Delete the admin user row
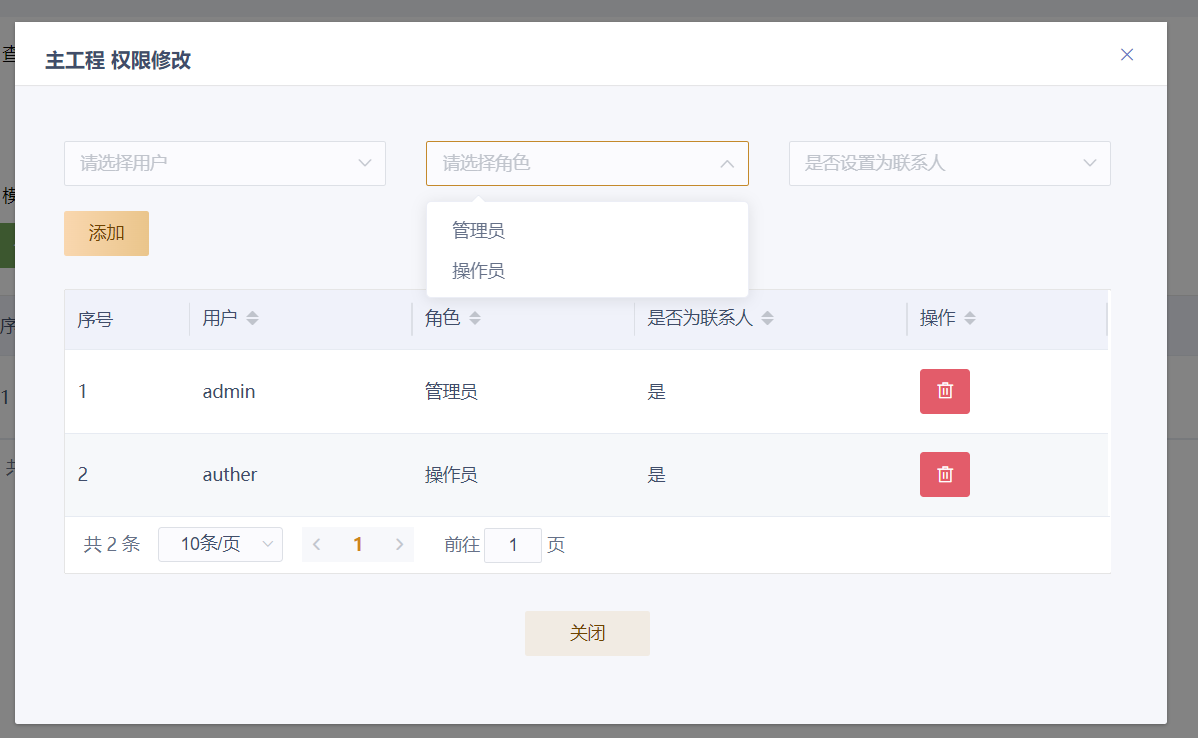Image resolution: width=1198 pixels, height=738 pixels. click(x=944, y=391)
